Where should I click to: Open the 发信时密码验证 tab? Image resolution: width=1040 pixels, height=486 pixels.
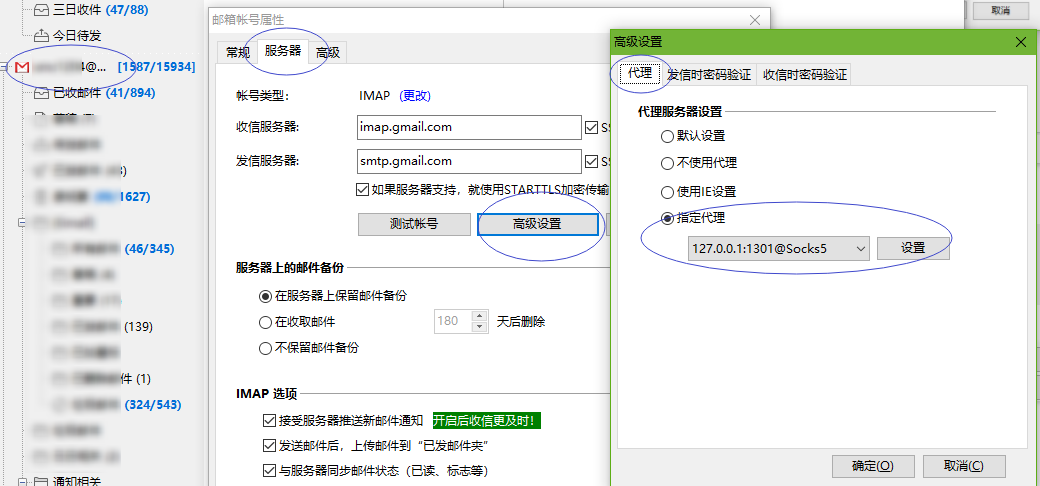coord(709,74)
